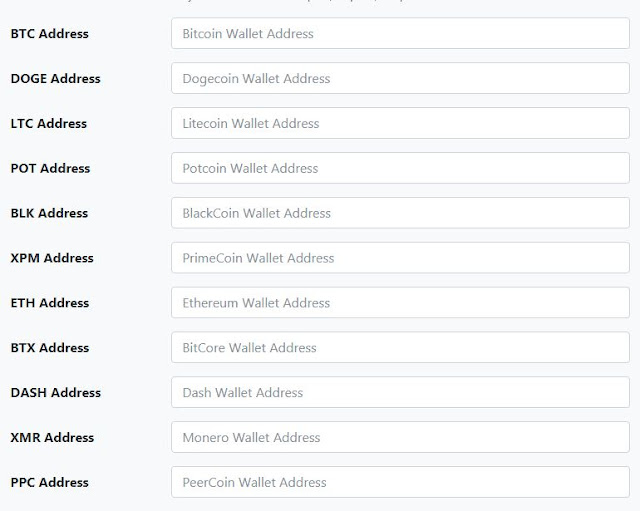The width and height of the screenshot is (640, 511).
Task: Click the XPM Address label
Action: [52, 258]
